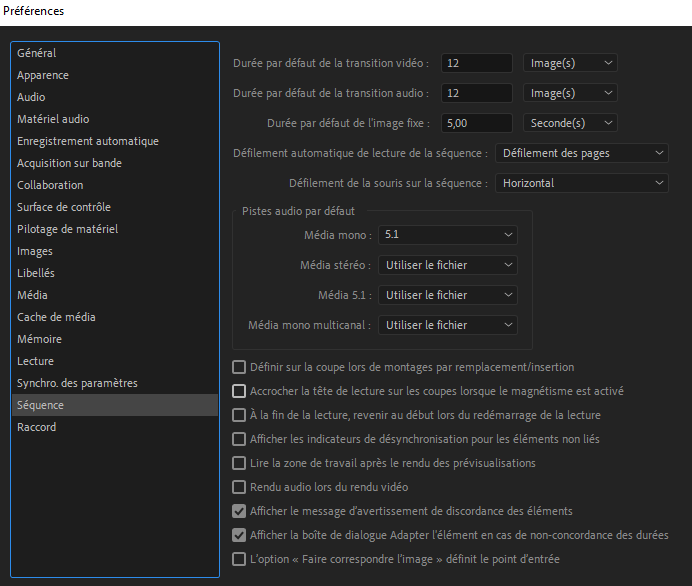Open Mémoire preferences
This screenshot has height=586, width=692.
pos(115,339)
